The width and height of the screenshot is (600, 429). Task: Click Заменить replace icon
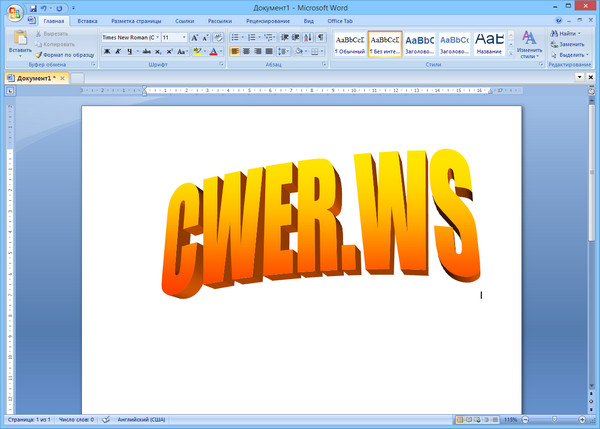(x=567, y=44)
